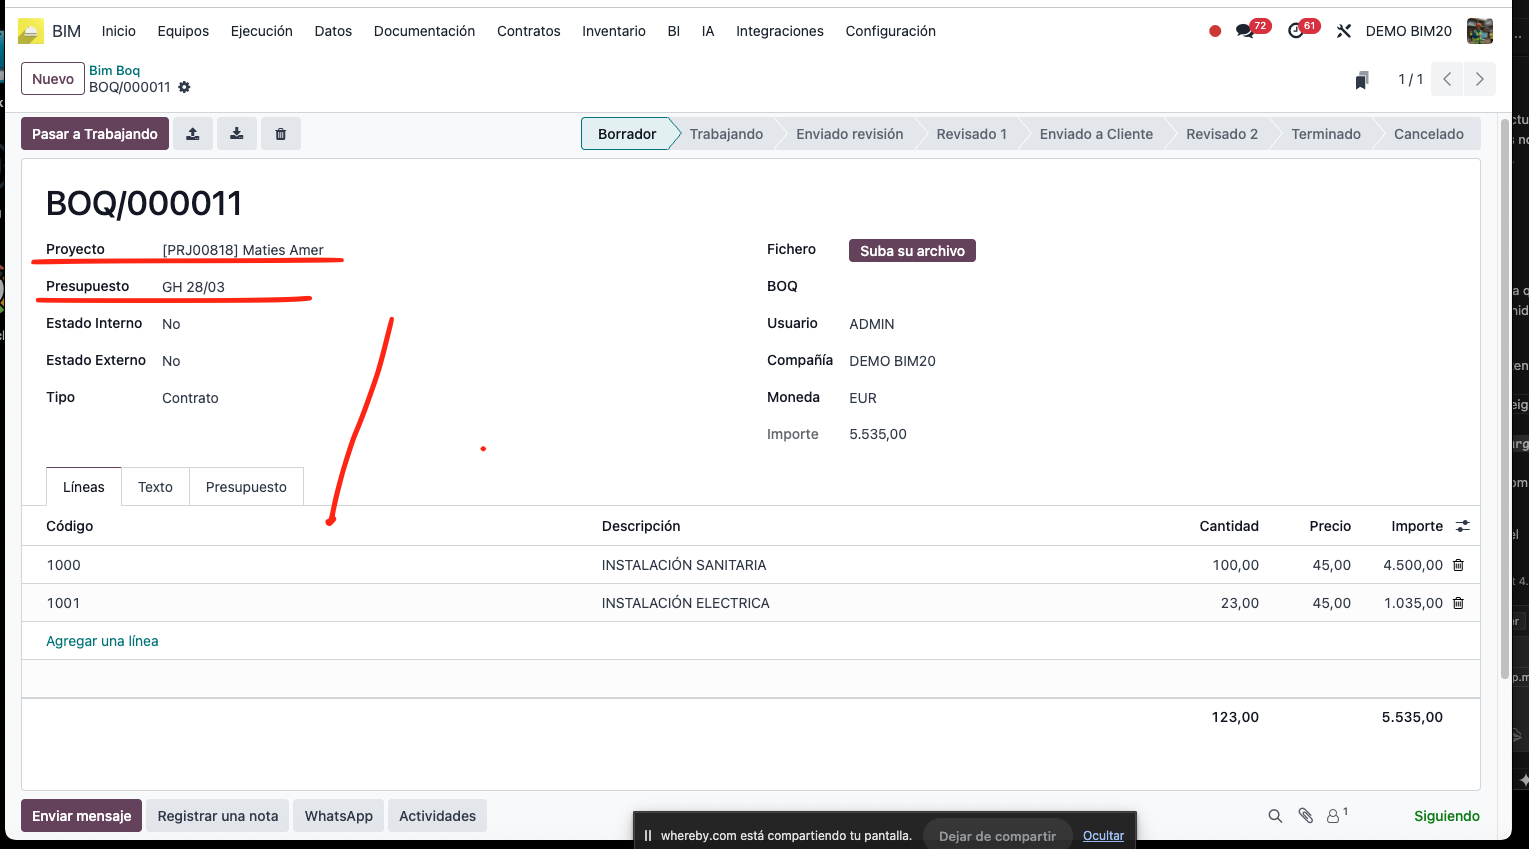
Task: Toggle the Siguiendo follow status
Action: (x=1446, y=816)
